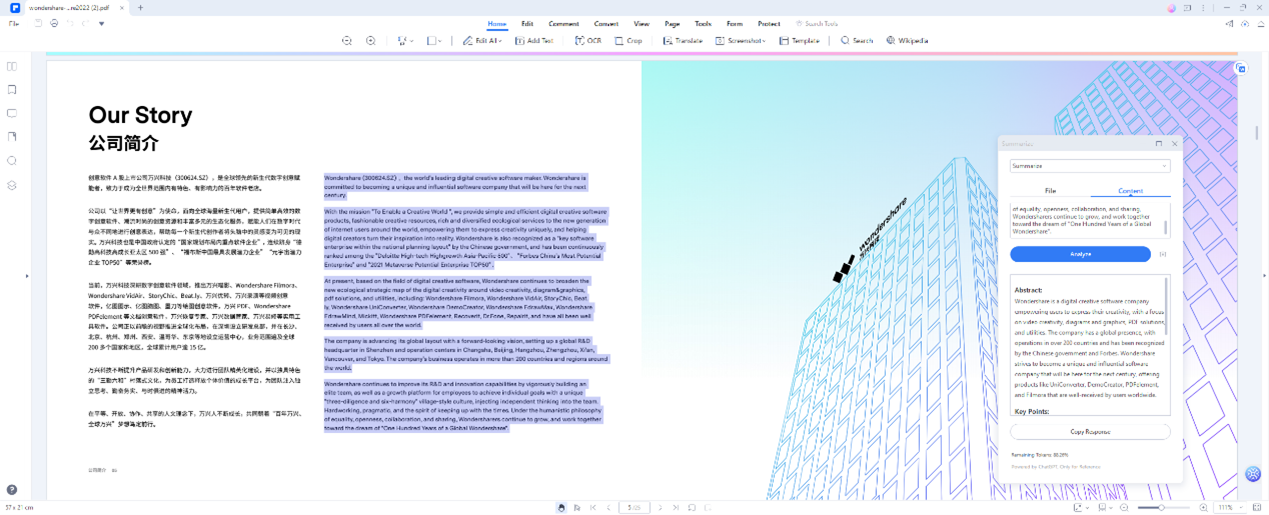
Task: Expand the Summarize dropdown
Action: [x=1164, y=166]
